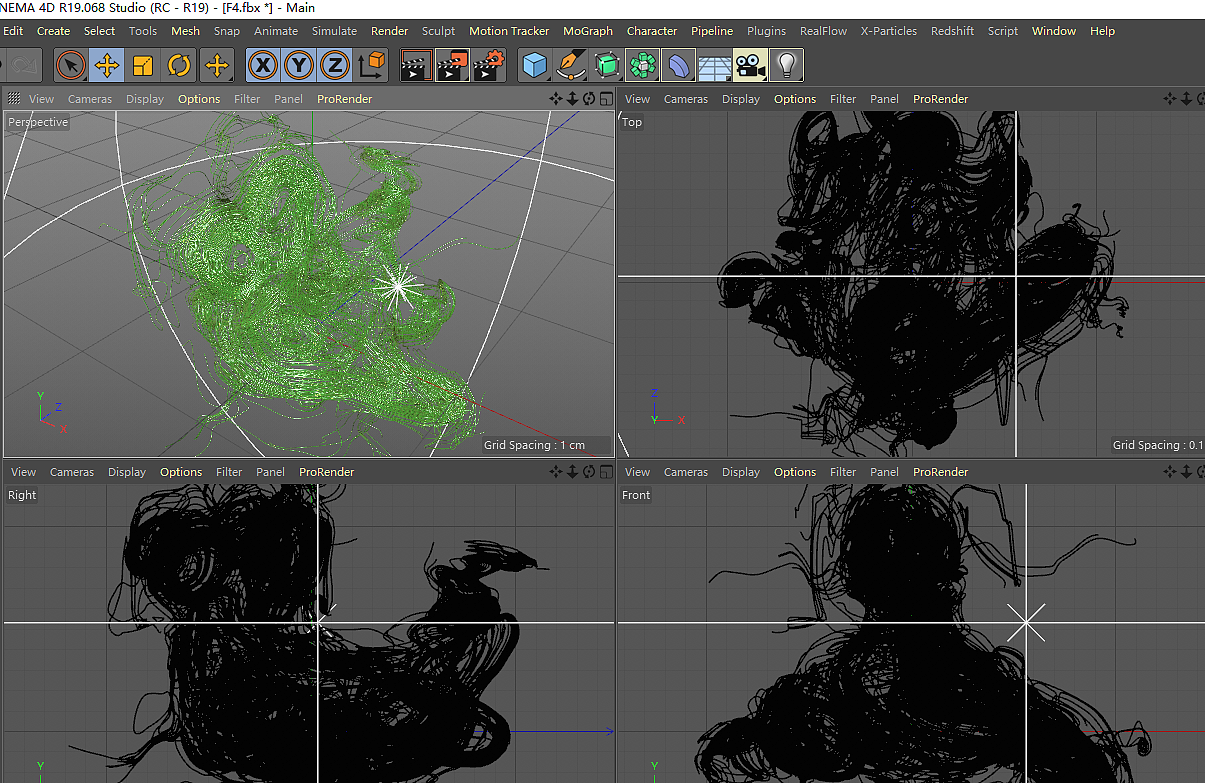Open the Mesh menu

coord(185,31)
